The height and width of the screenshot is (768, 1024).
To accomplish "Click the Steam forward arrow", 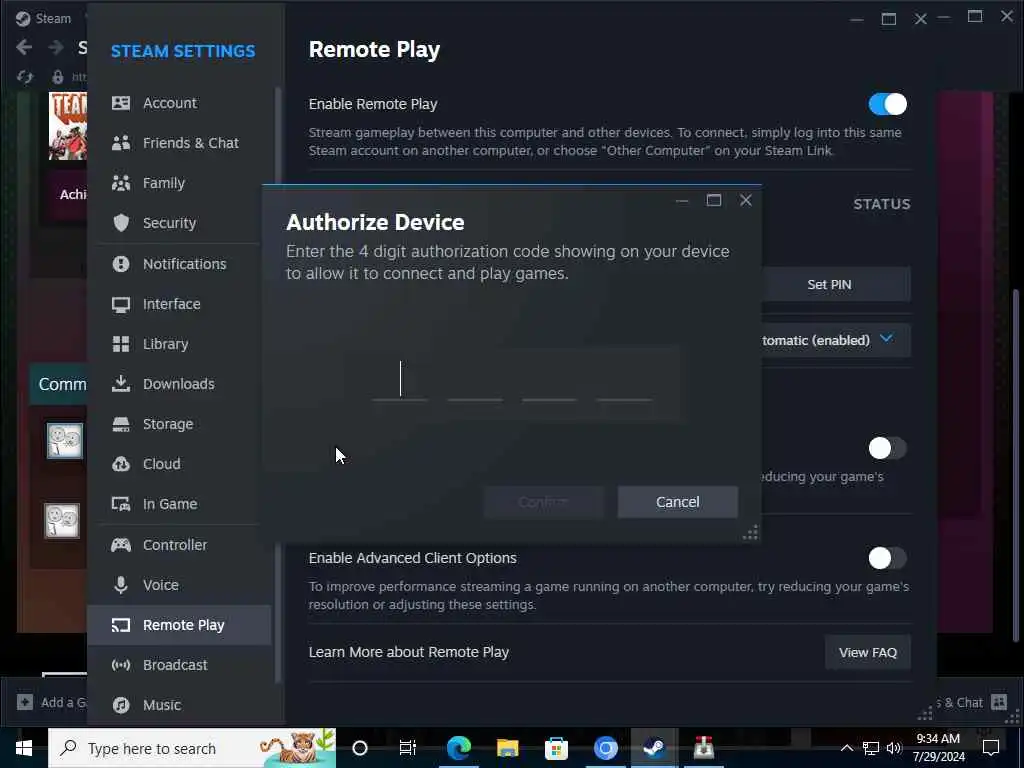I will 56,47.
